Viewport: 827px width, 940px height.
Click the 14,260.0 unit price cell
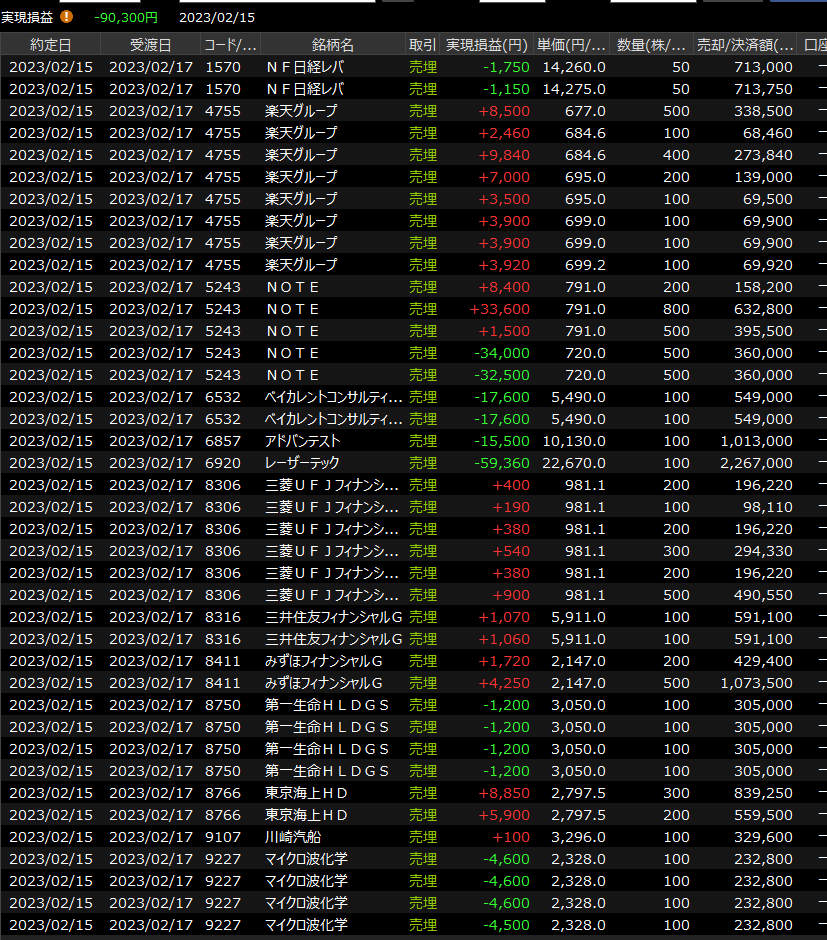pos(571,67)
